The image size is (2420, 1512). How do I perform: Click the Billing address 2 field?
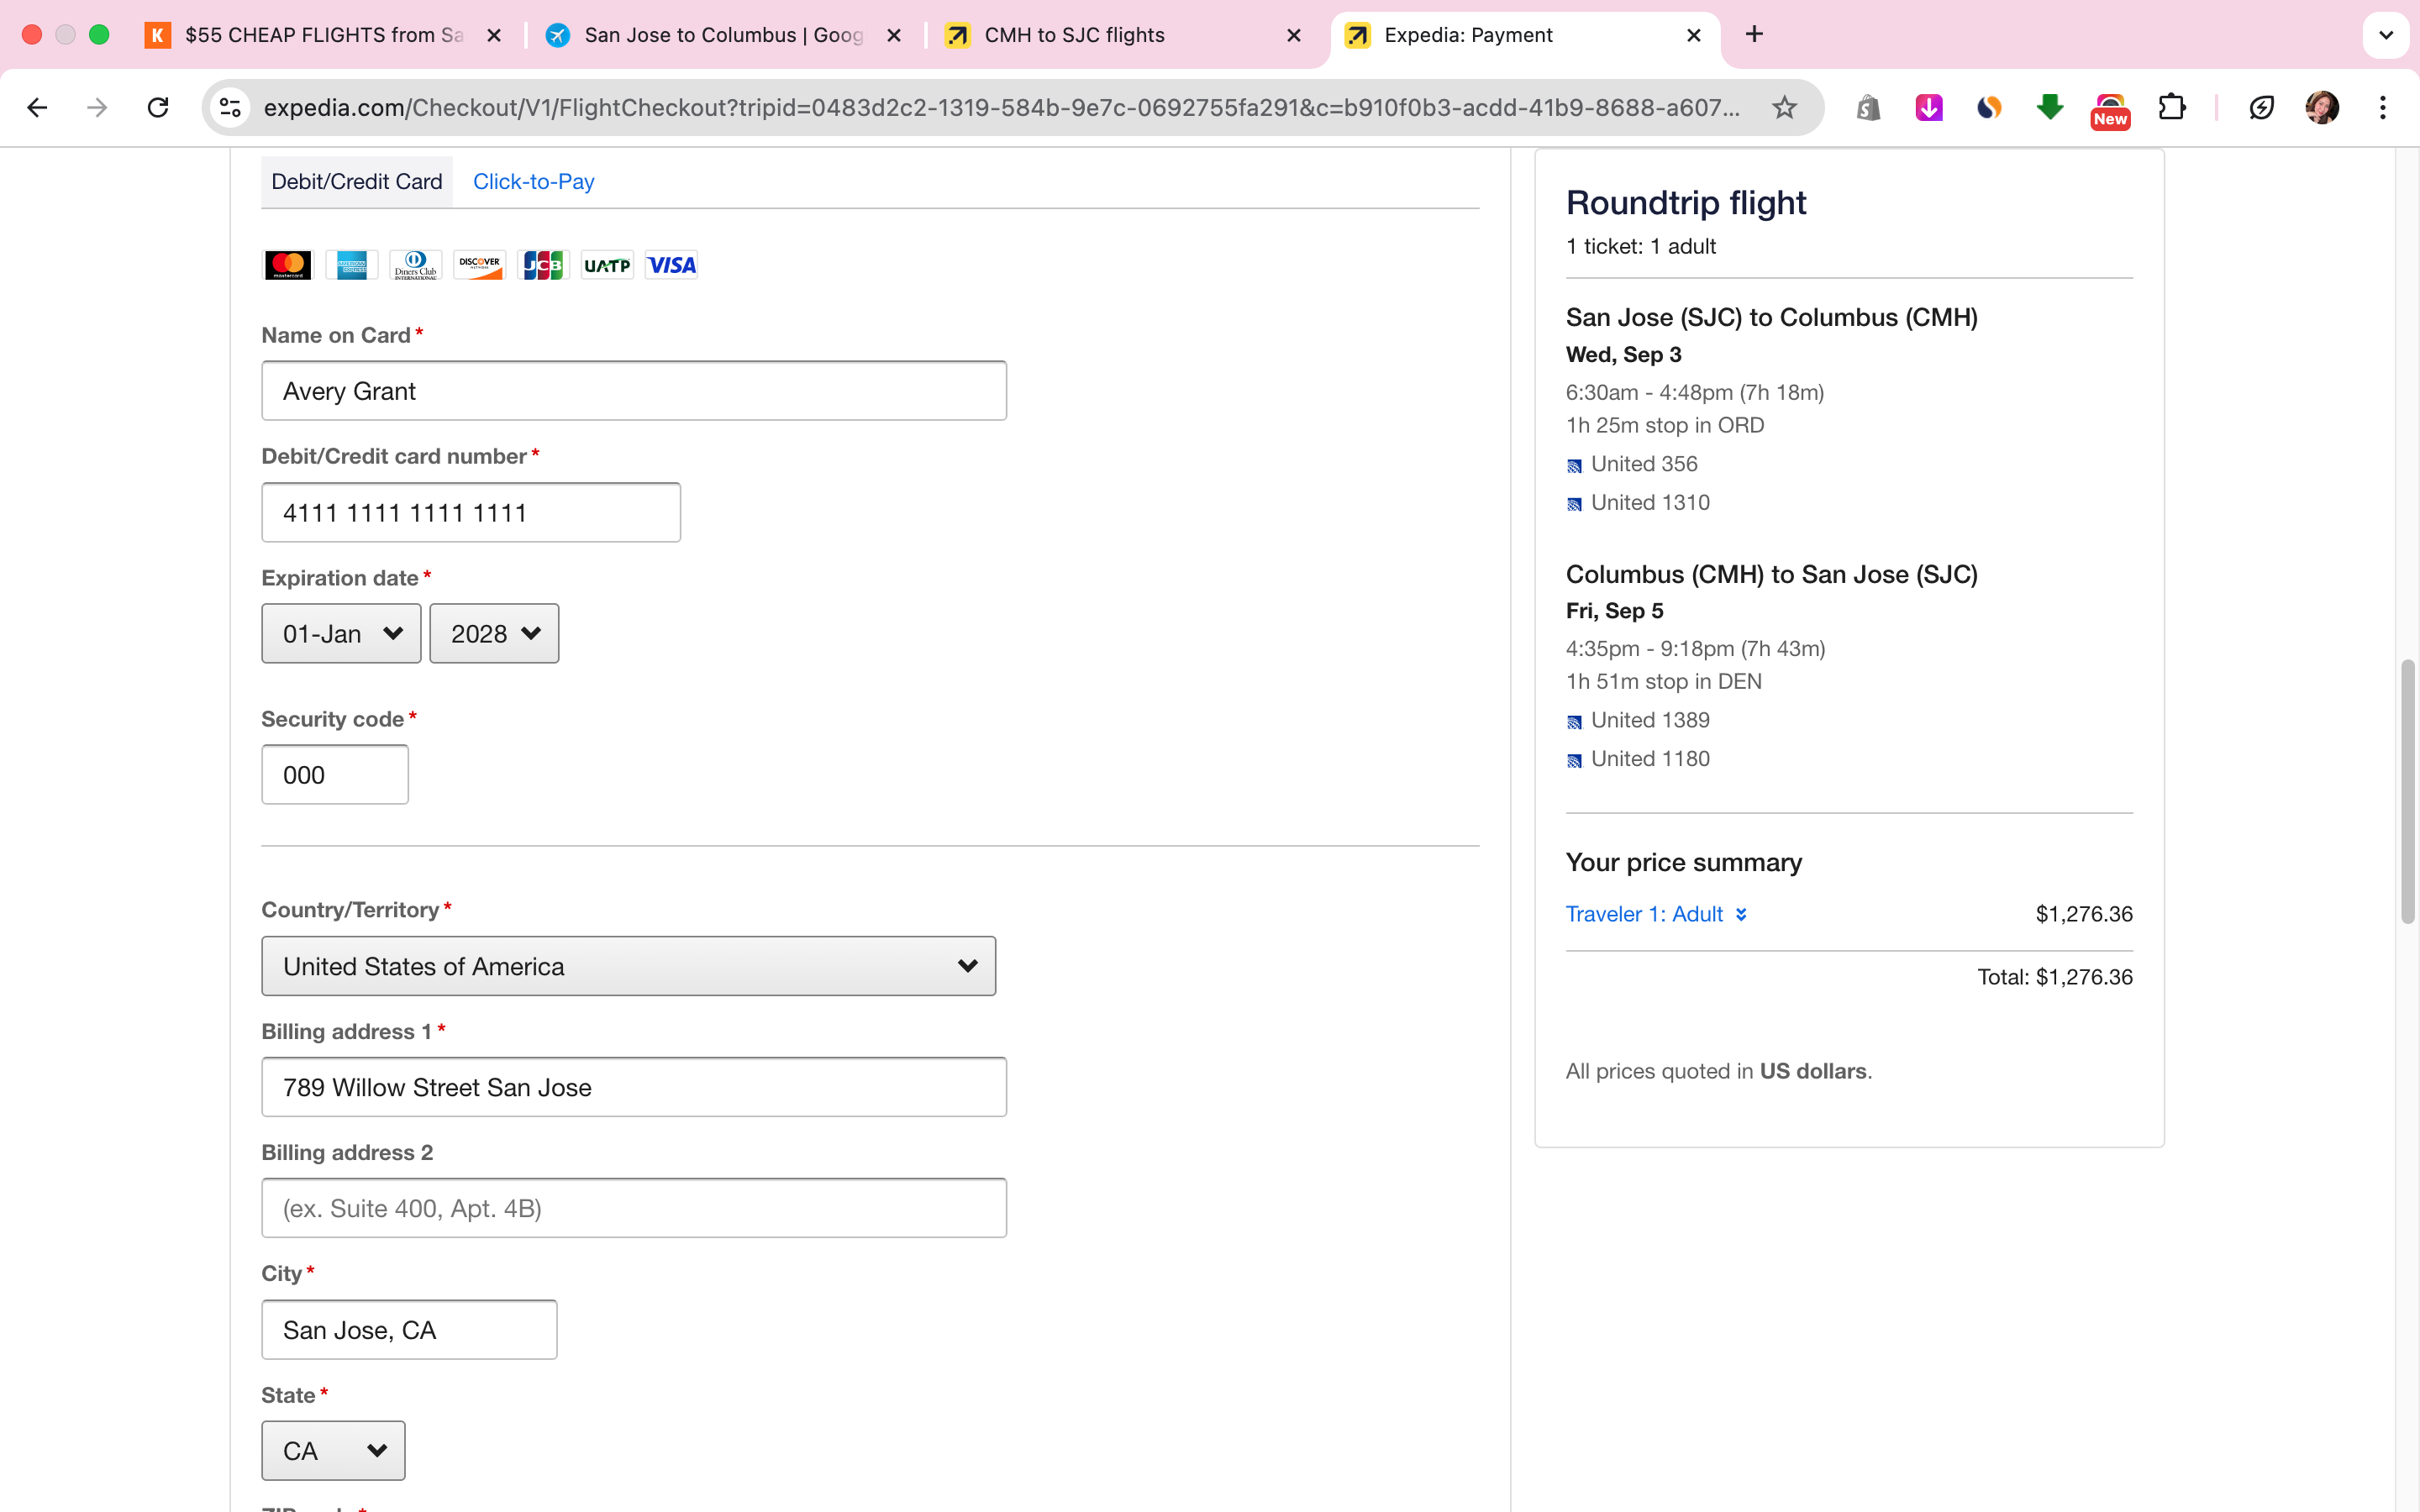point(634,1208)
